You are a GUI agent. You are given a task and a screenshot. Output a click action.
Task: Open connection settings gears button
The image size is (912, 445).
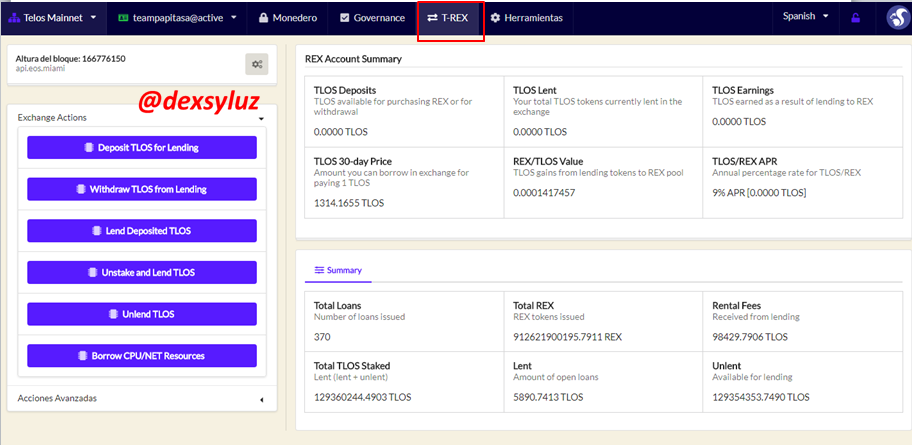[256, 64]
